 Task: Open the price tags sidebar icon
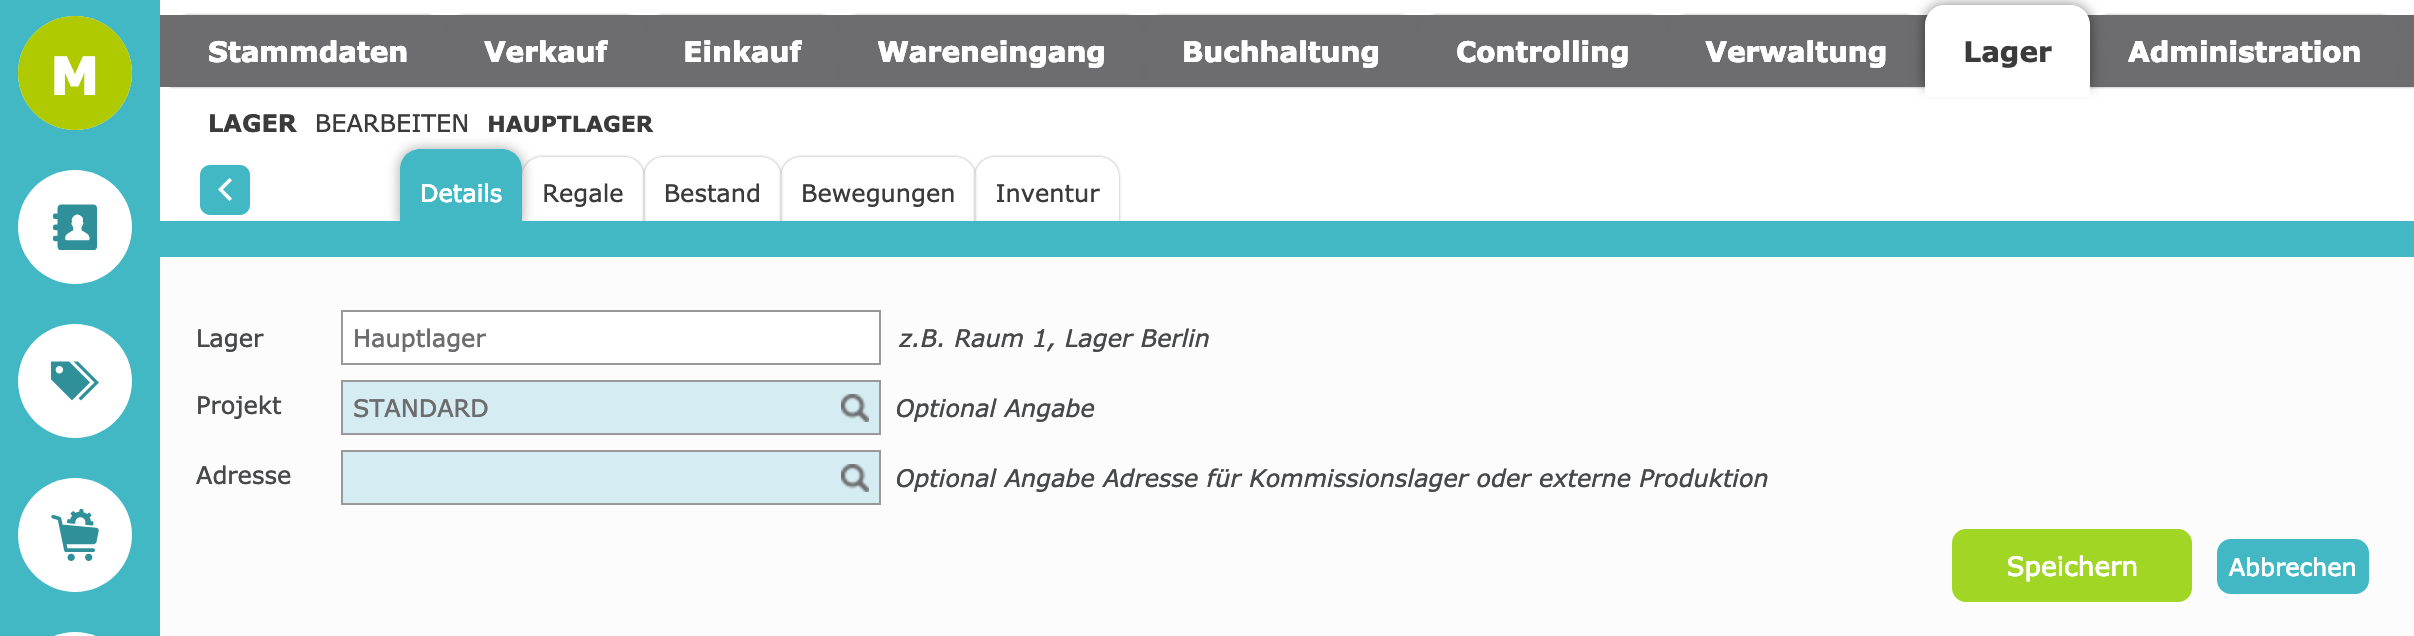tap(75, 381)
